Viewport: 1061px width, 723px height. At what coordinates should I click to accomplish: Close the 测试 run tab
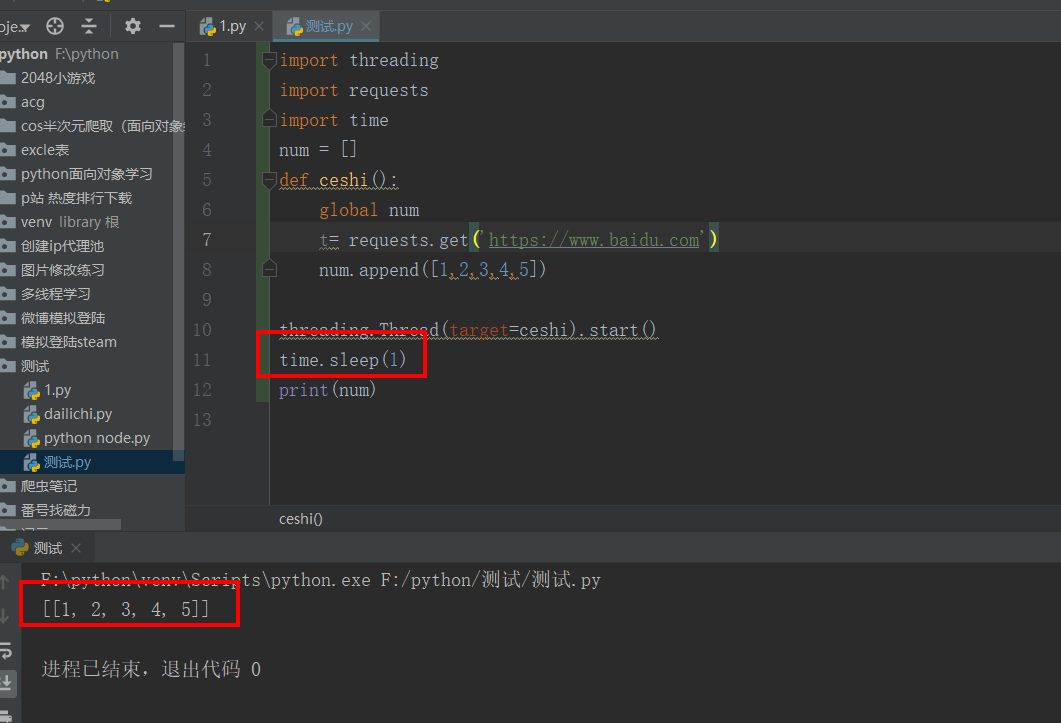coord(76,548)
